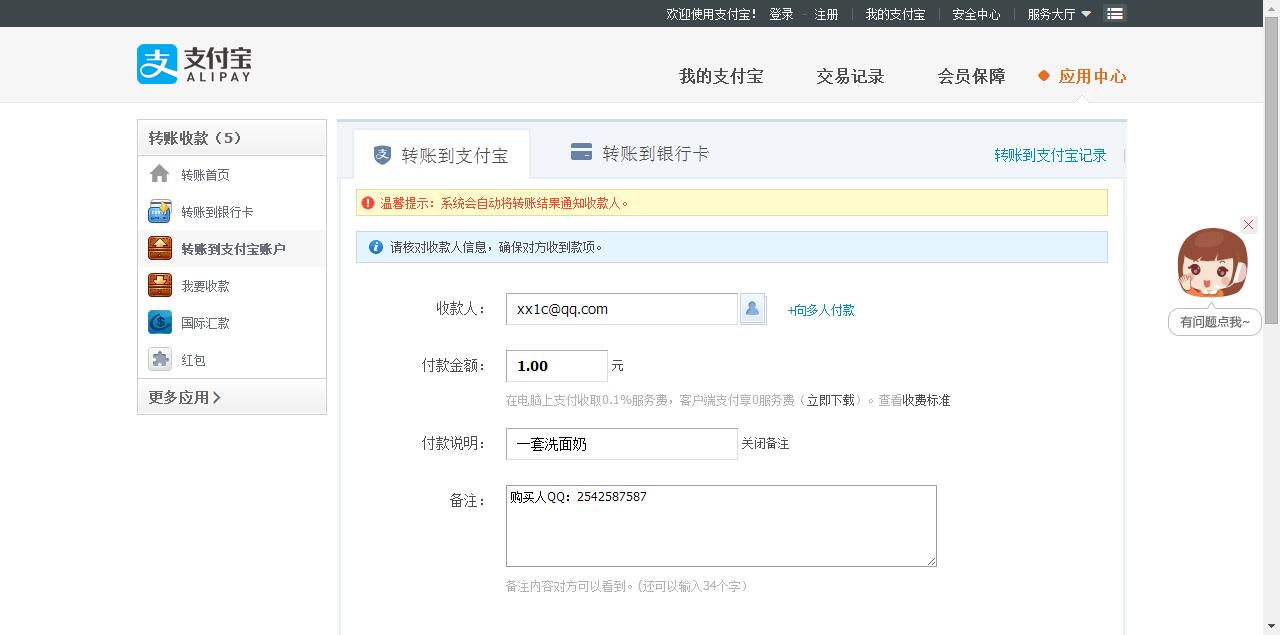The height and width of the screenshot is (635, 1280).
Task: Click the 转账收款 (5) sidebar header
Action: (x=232, y=138)
